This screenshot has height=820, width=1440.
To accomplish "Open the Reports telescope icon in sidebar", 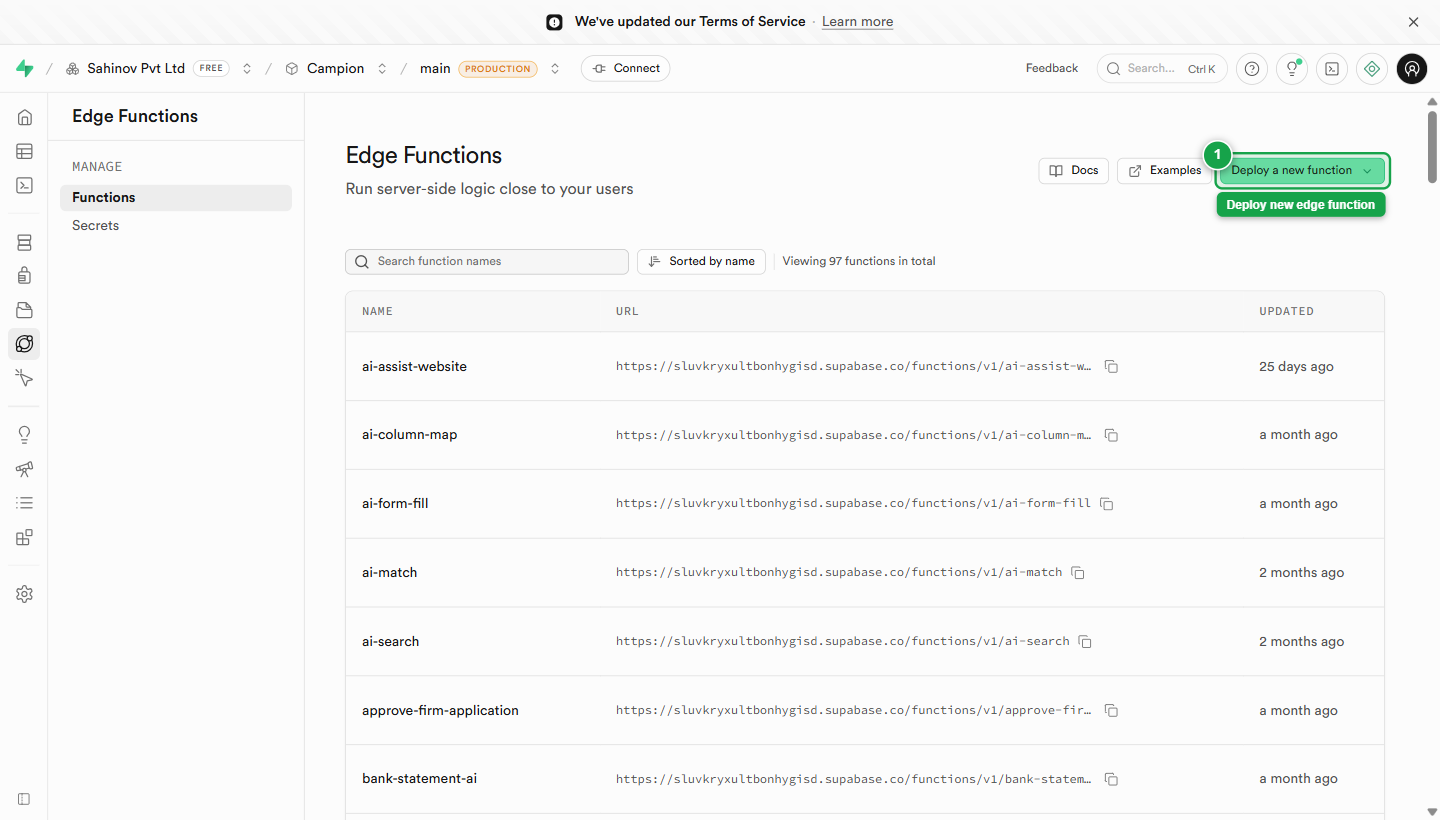I will click(x=24, y=469).
